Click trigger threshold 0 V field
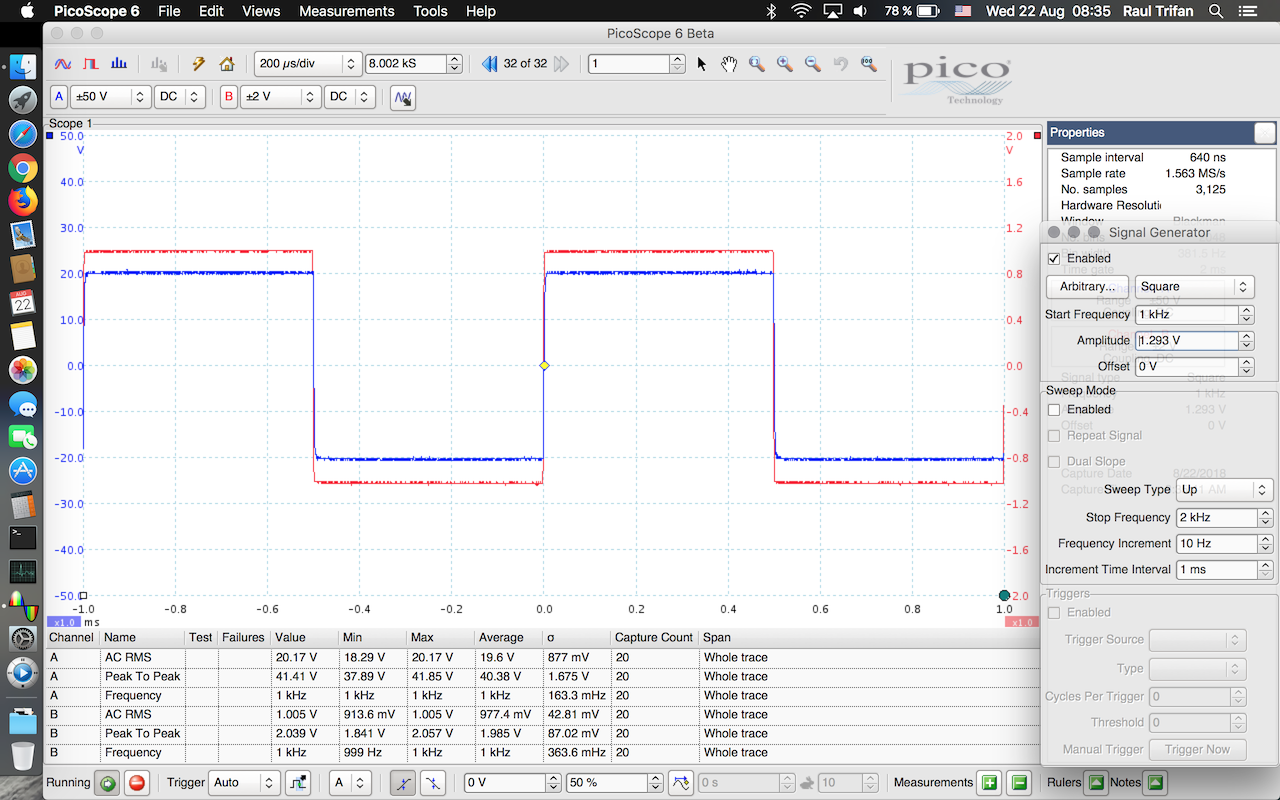This screenshot has height=800, width=1280. (504, 783)
